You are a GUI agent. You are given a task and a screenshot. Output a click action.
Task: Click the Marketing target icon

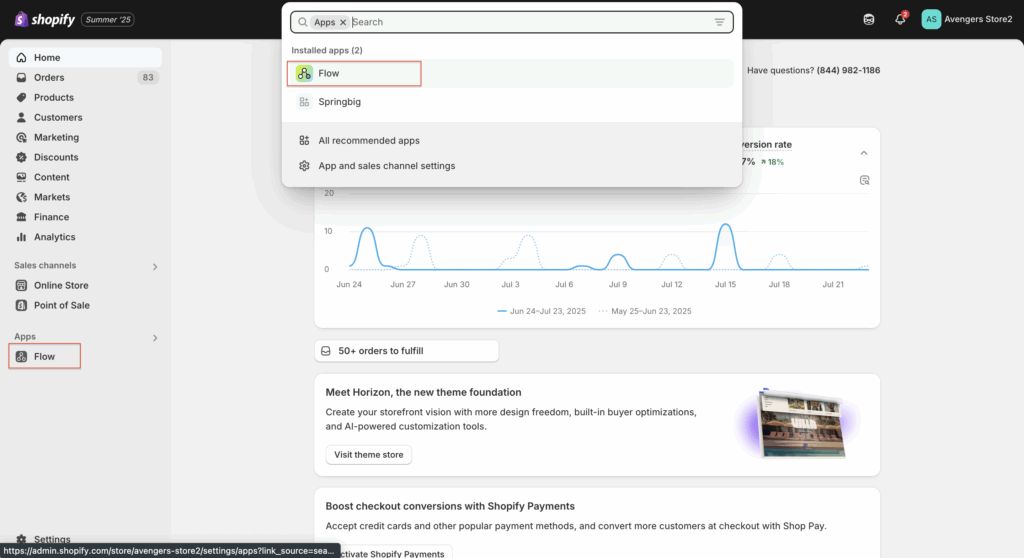pyautogui.click(x=22, y=137)
